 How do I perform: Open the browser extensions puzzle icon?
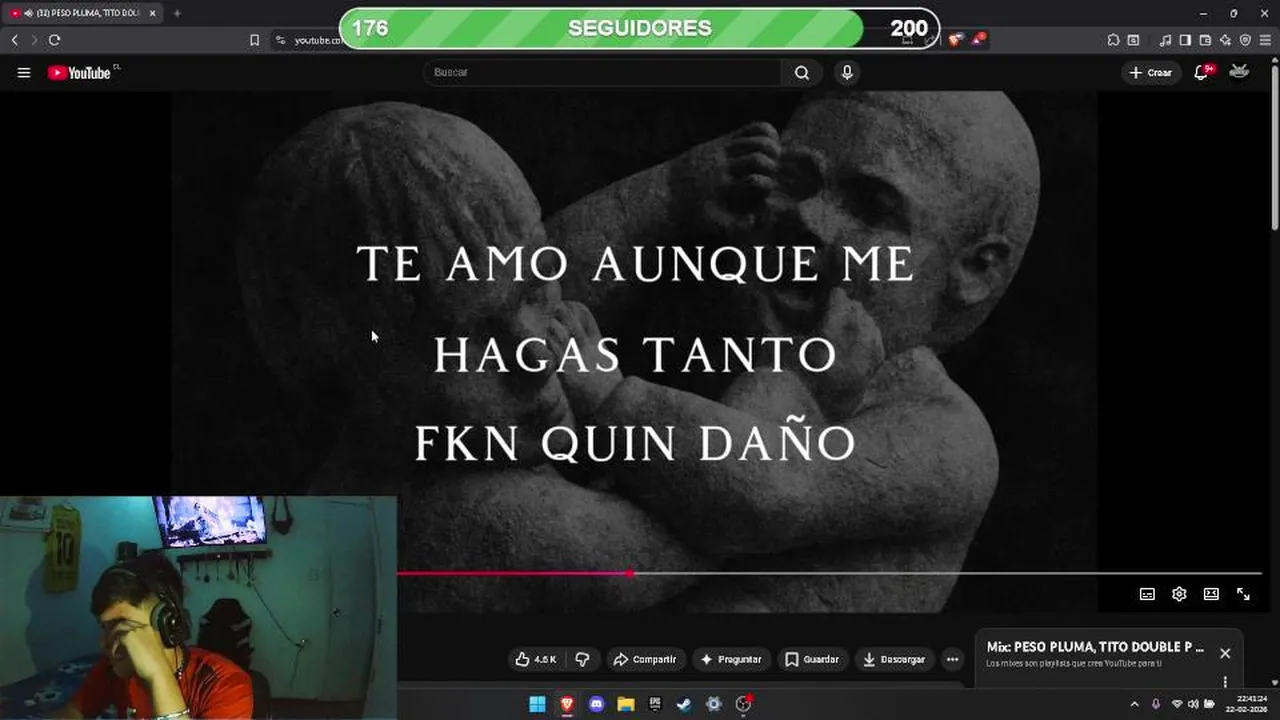1113,40
